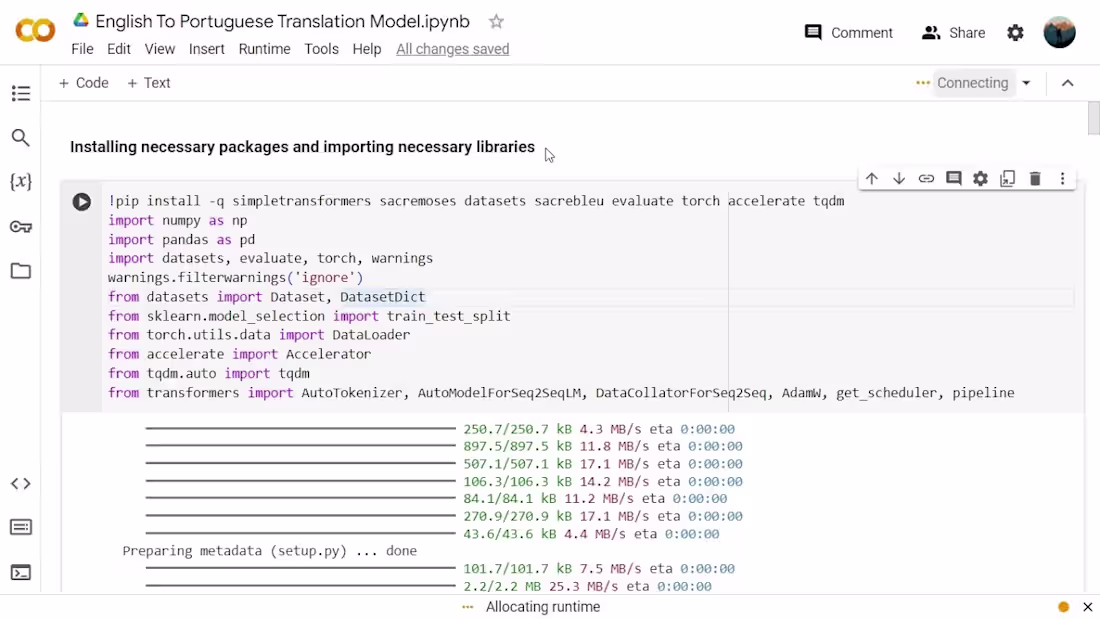1100x619 pixels.
Task: Open cell editor settings gear
Action: 980,178
